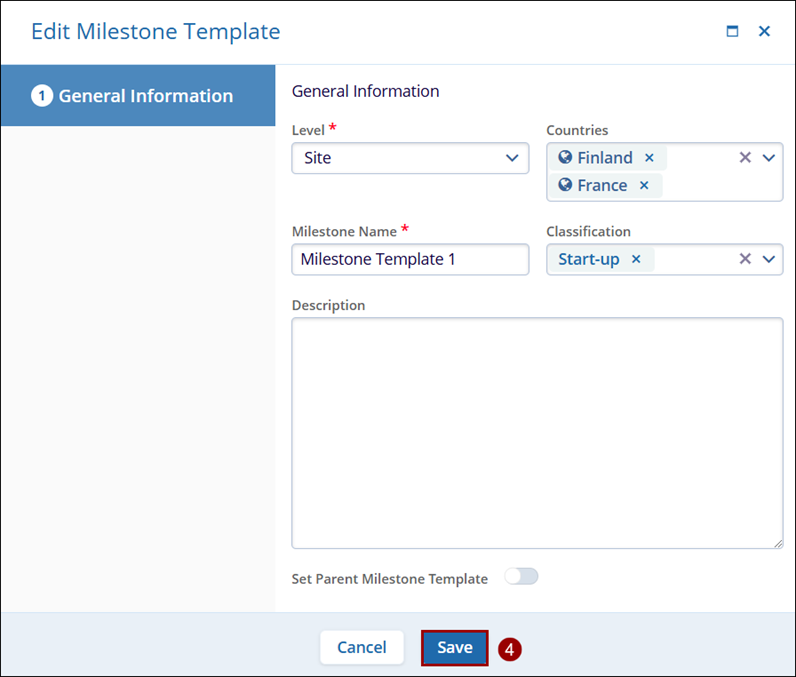This screenshot has height=677, width=796.
Task: Expand the Countries dropdown arrow
Action: point(769,158)
